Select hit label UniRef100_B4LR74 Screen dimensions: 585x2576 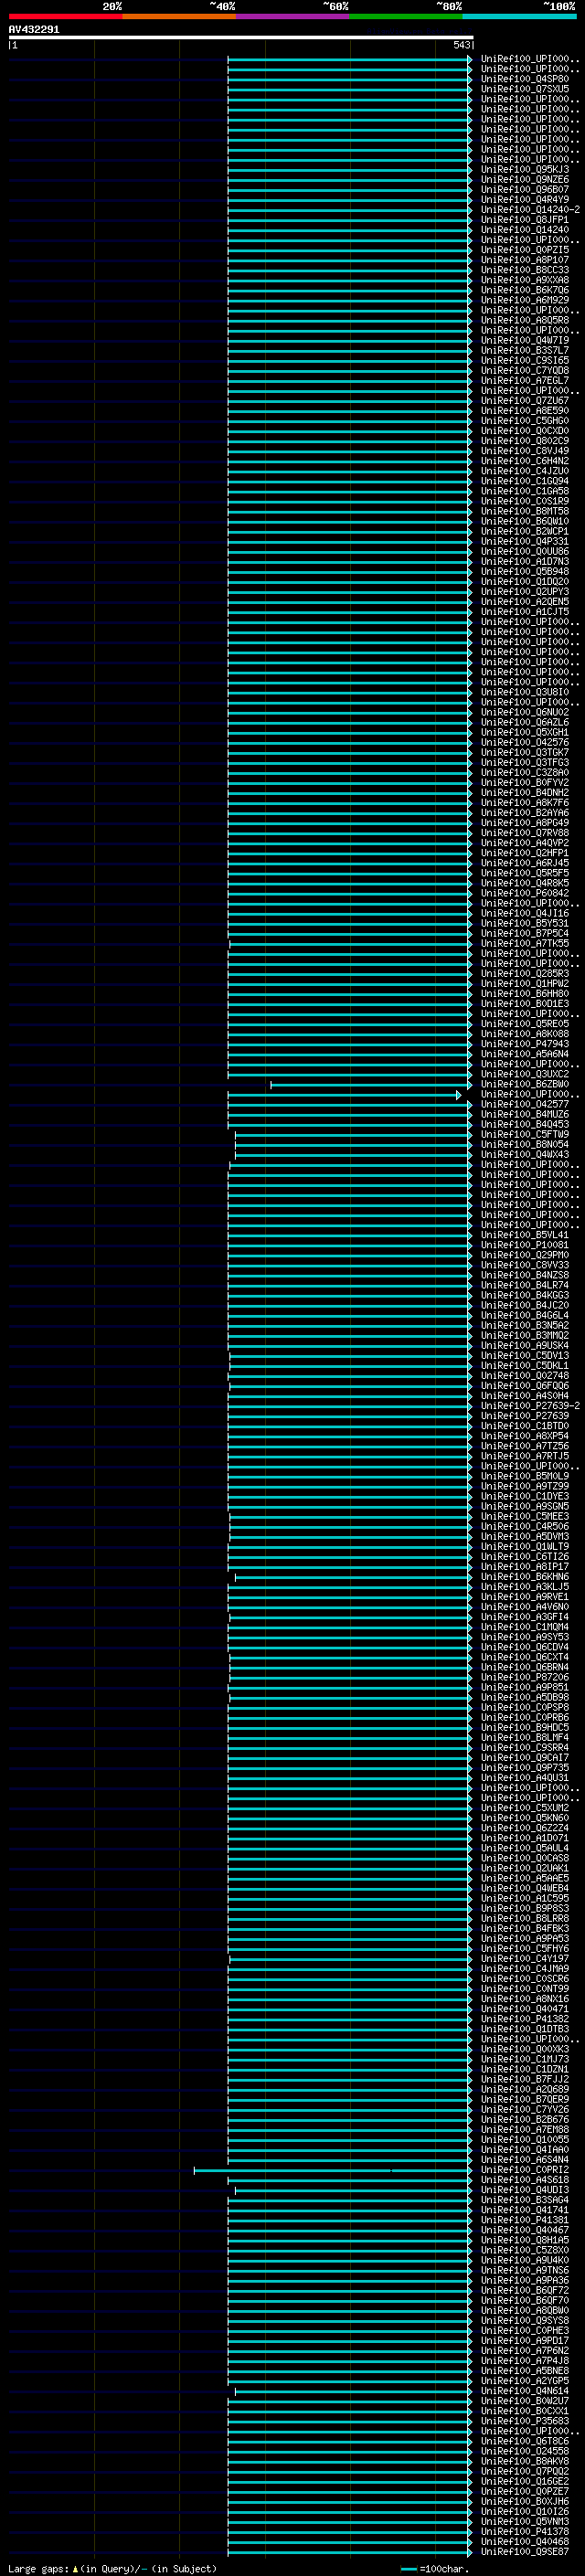[x=525, y=1285]
